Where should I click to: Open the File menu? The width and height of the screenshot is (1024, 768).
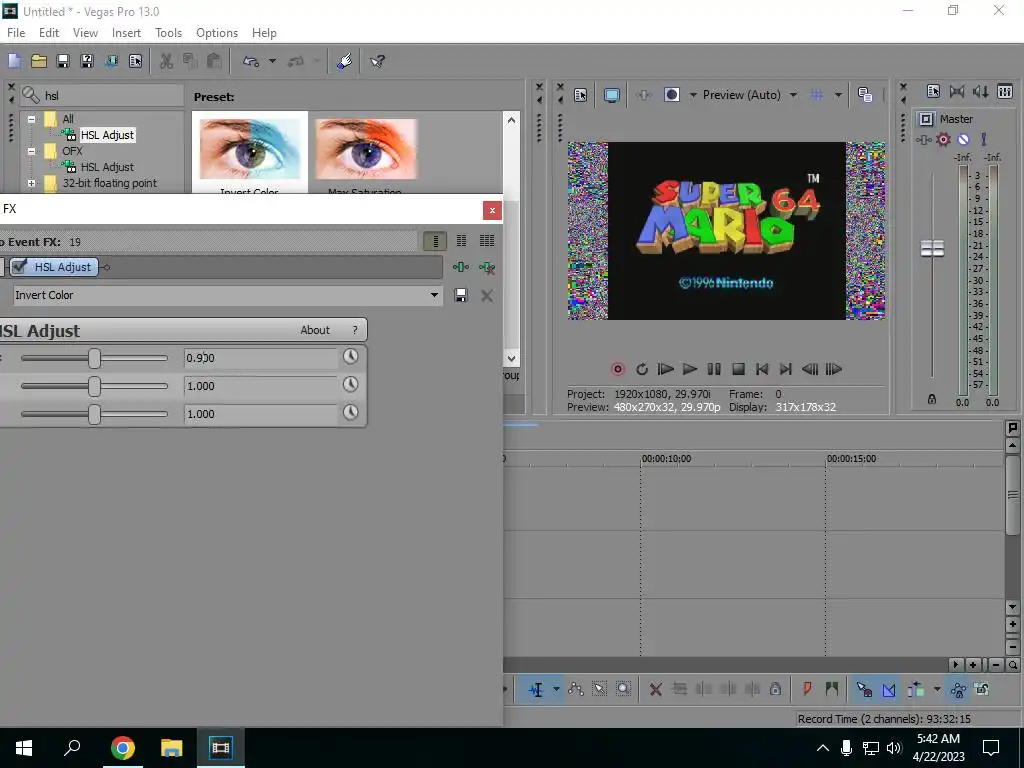16,33
